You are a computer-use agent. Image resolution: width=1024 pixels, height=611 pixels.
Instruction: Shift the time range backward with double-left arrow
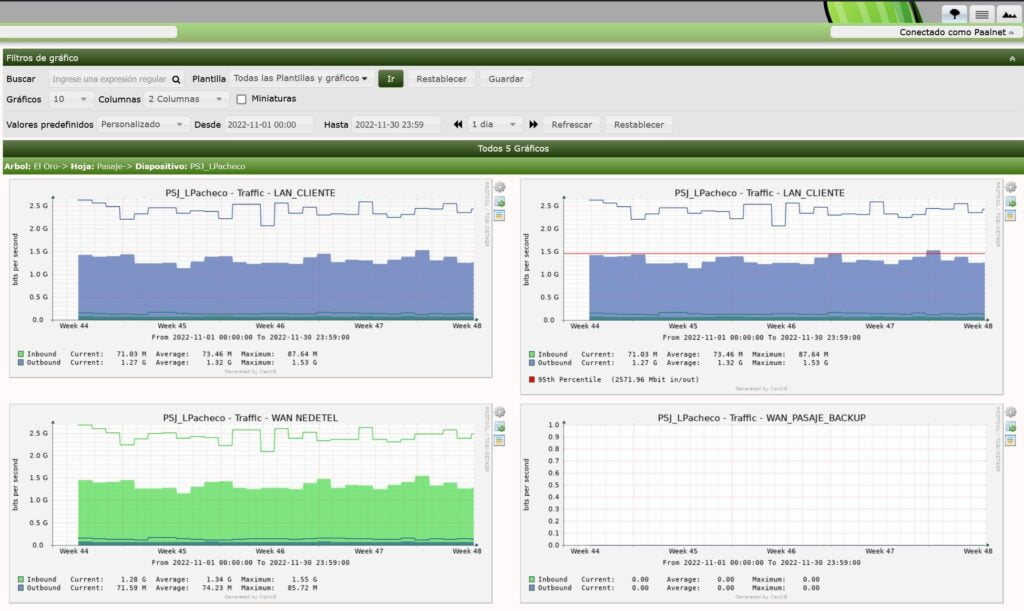tap(458, 125)
